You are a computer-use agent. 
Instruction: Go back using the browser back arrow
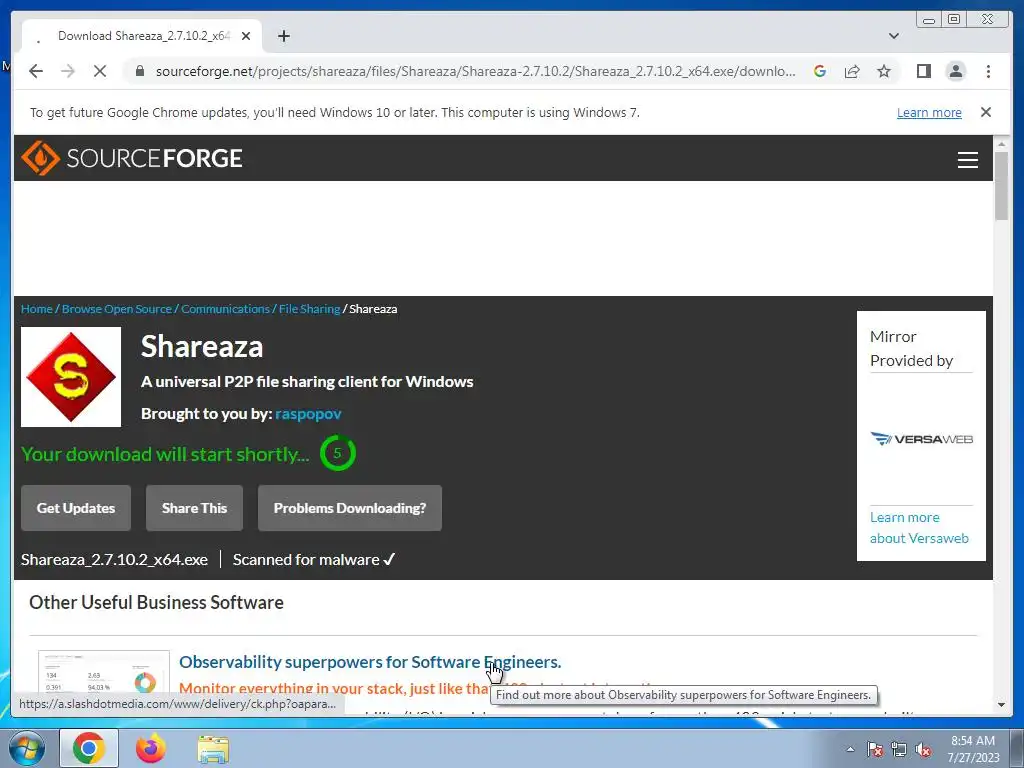(x=36, y=71)
